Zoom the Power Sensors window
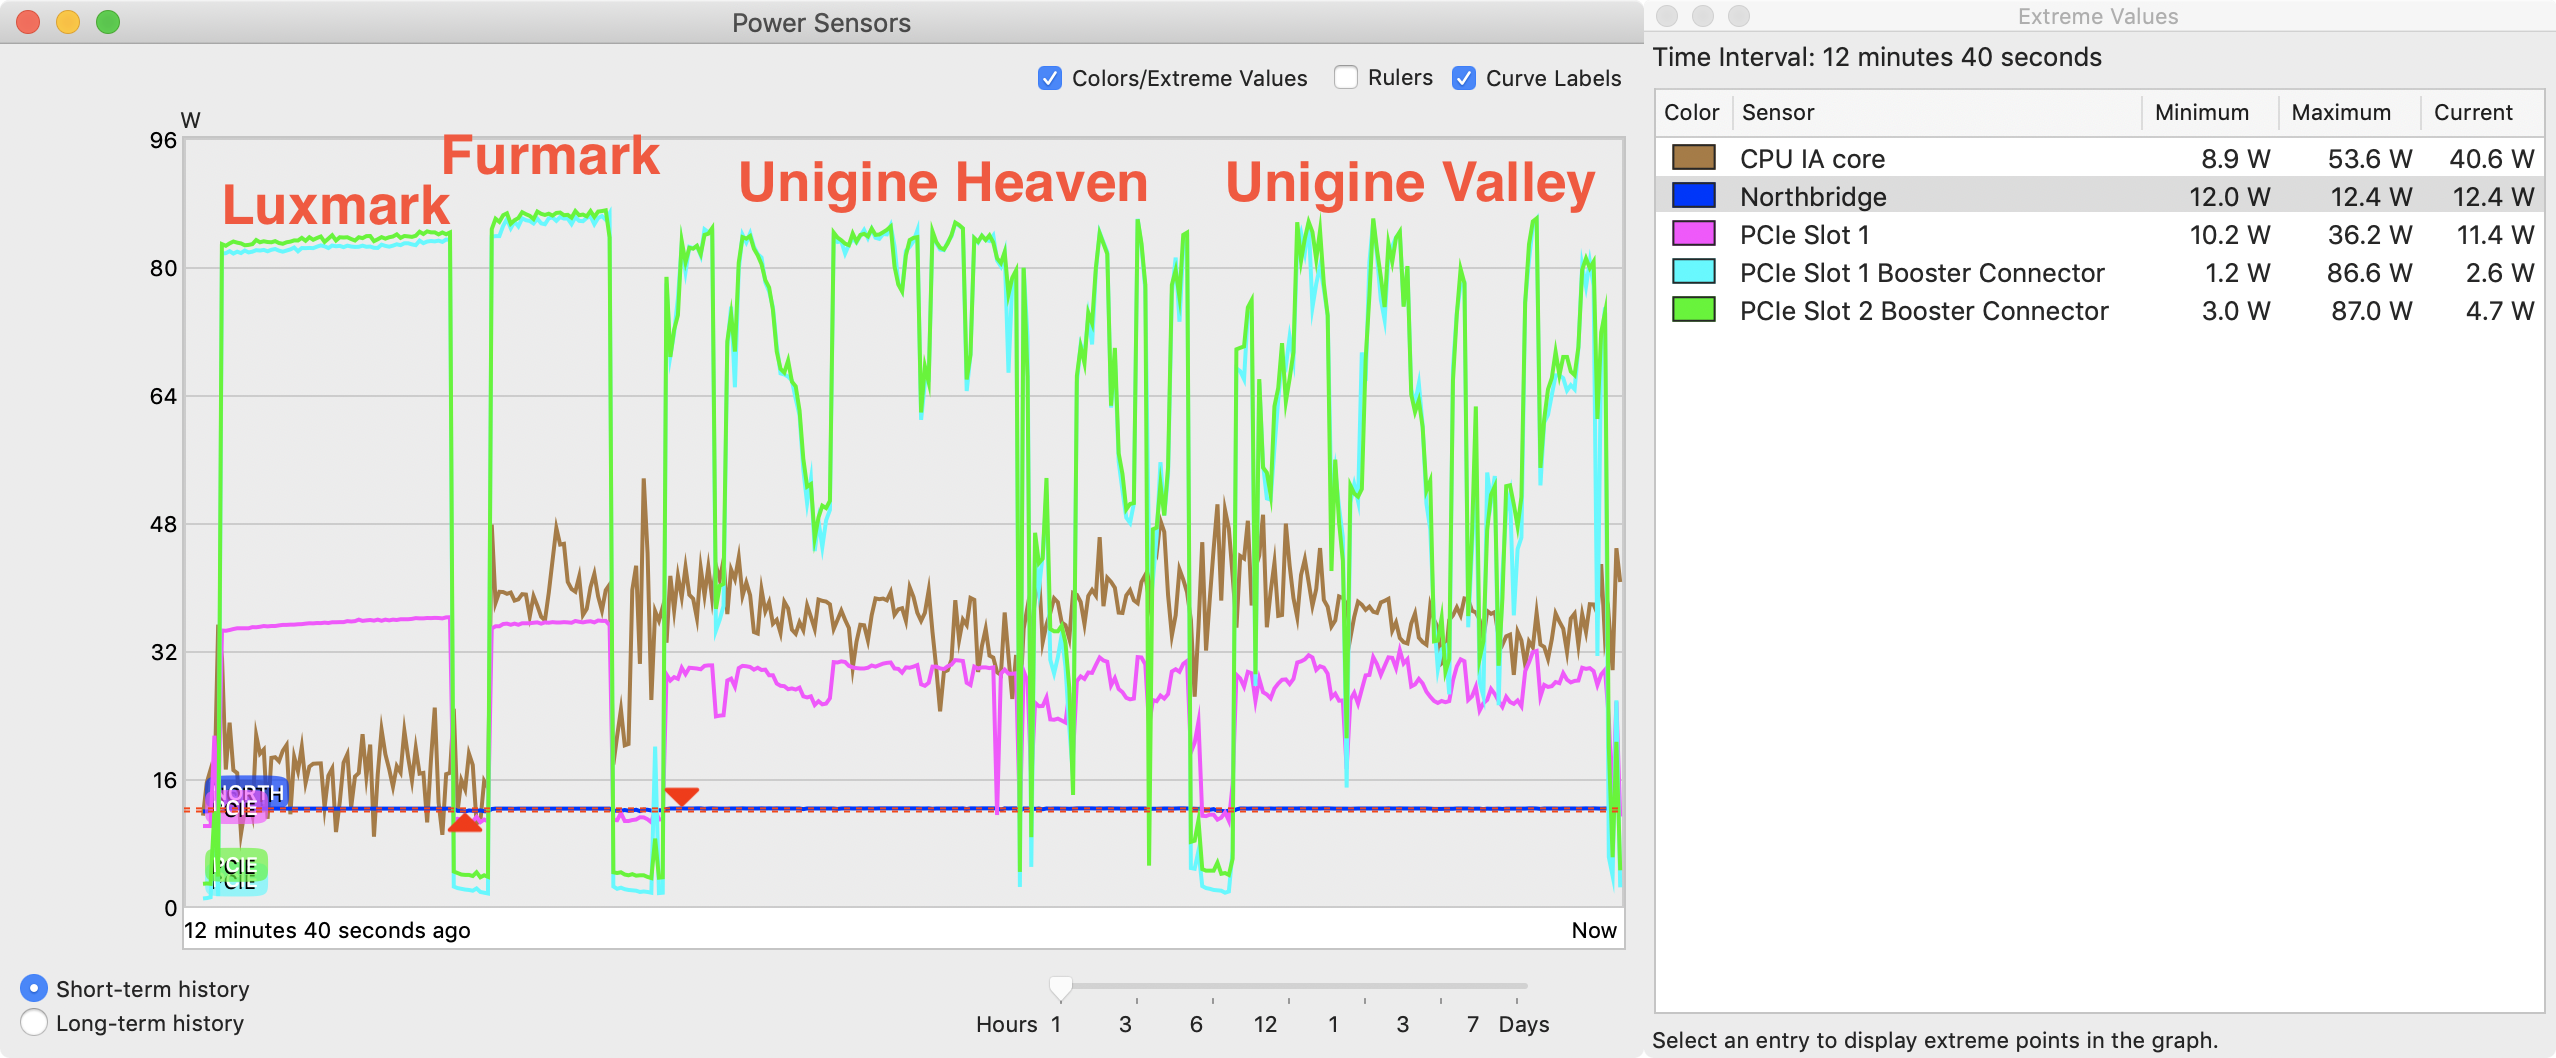 [108, 22]
